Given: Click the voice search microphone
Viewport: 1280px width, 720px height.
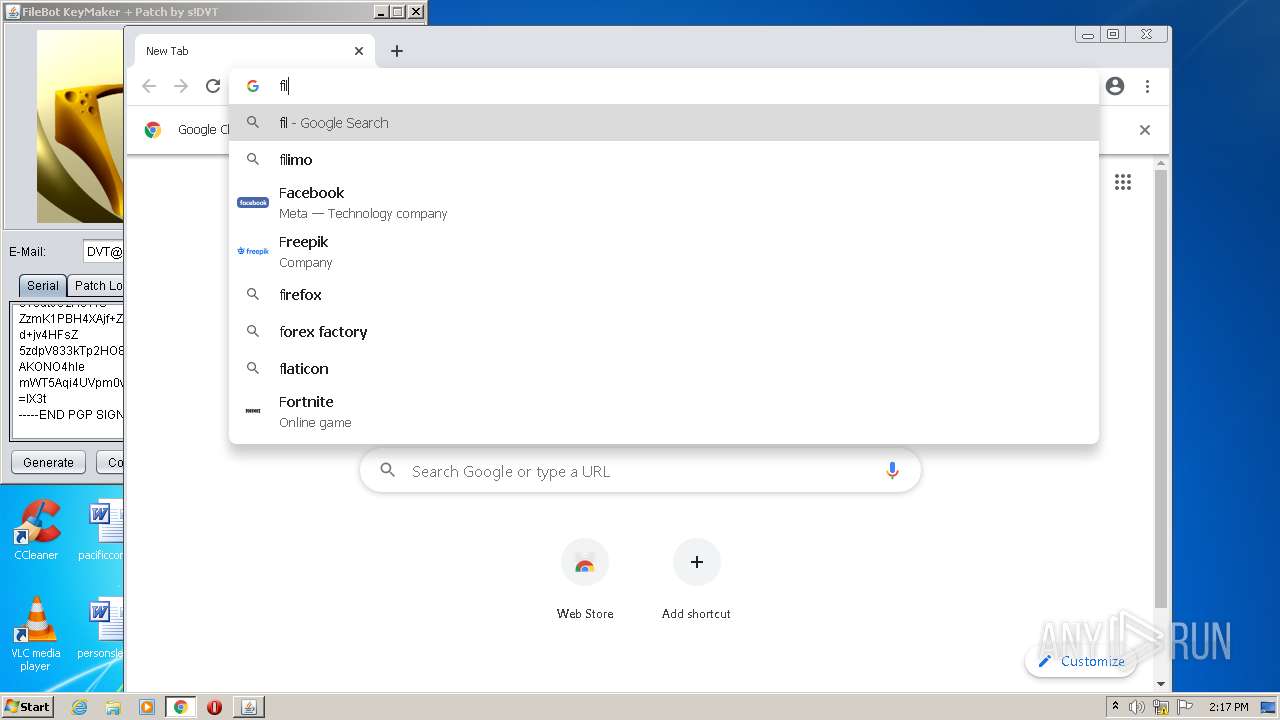Looking at the screenshot, I should pyautogui.click(x=892, y=471).
